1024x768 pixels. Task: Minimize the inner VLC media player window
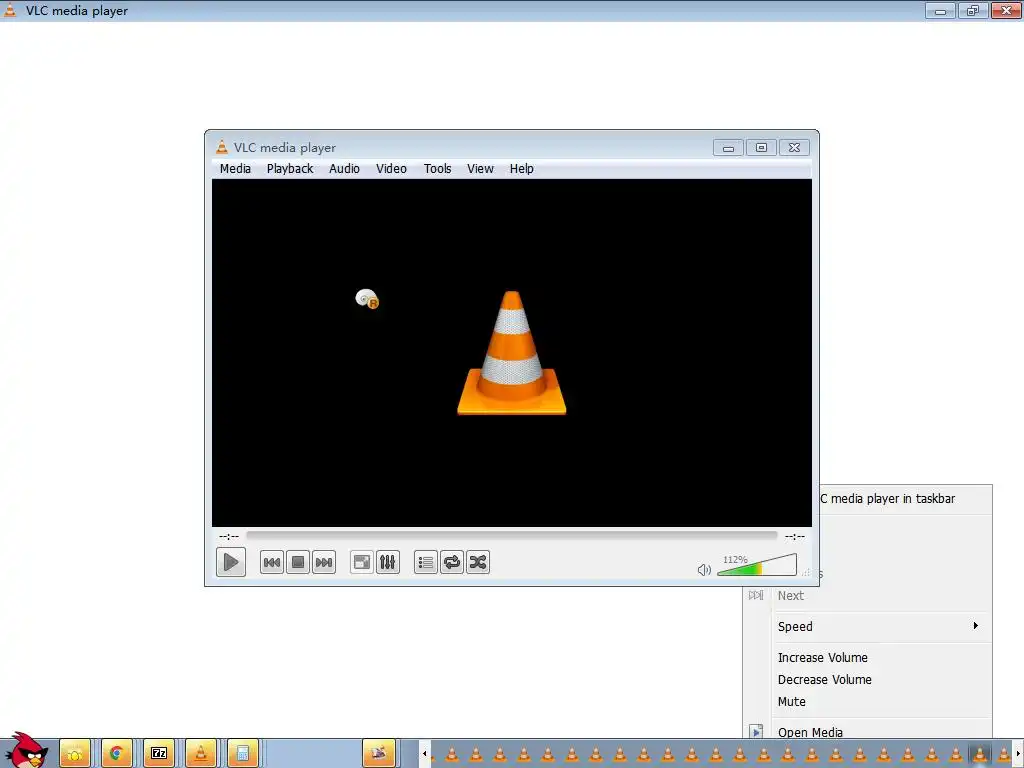pyautogui.click(x=728, y=148)
